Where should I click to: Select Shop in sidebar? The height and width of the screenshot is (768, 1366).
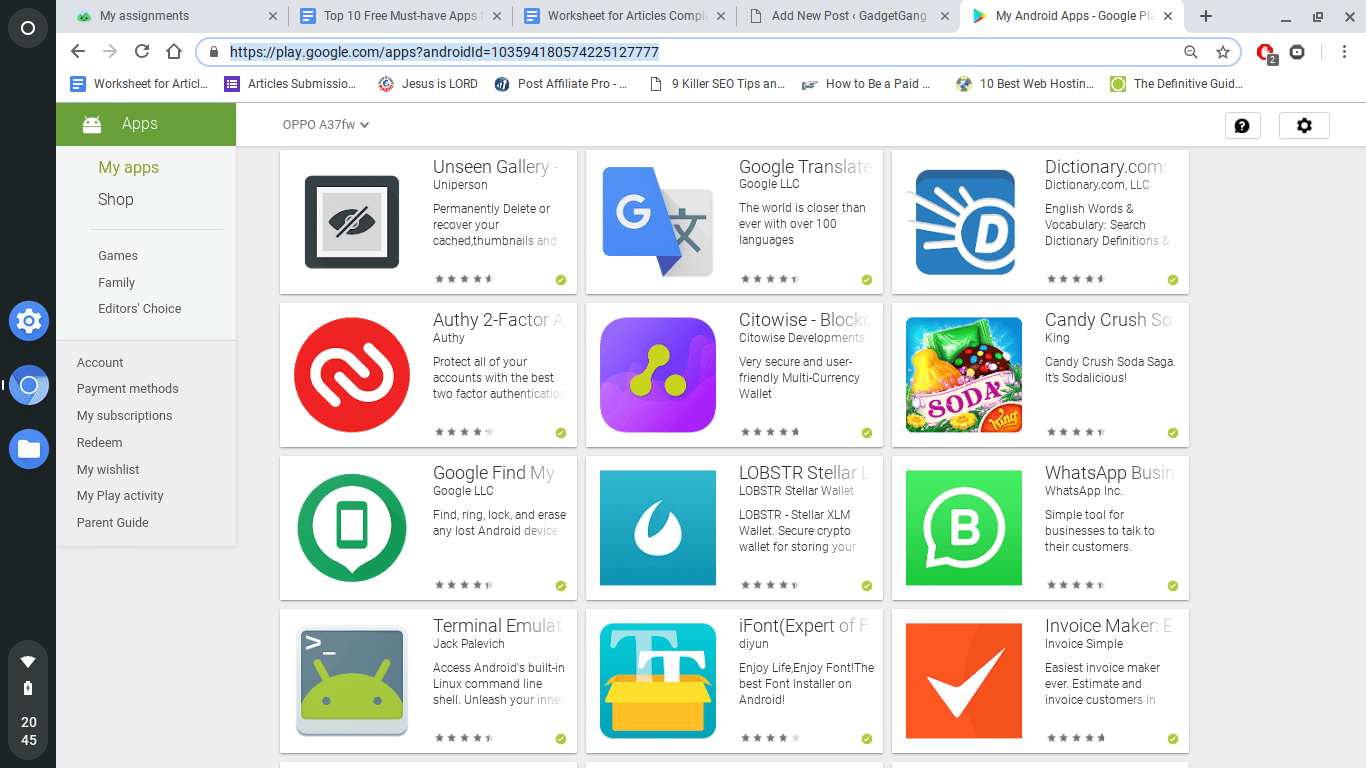(x=116, y=199)
